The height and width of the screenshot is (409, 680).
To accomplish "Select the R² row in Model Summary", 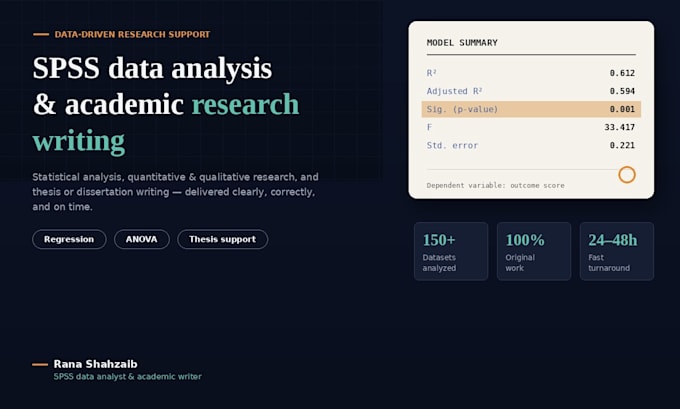I will coord(531,73).
